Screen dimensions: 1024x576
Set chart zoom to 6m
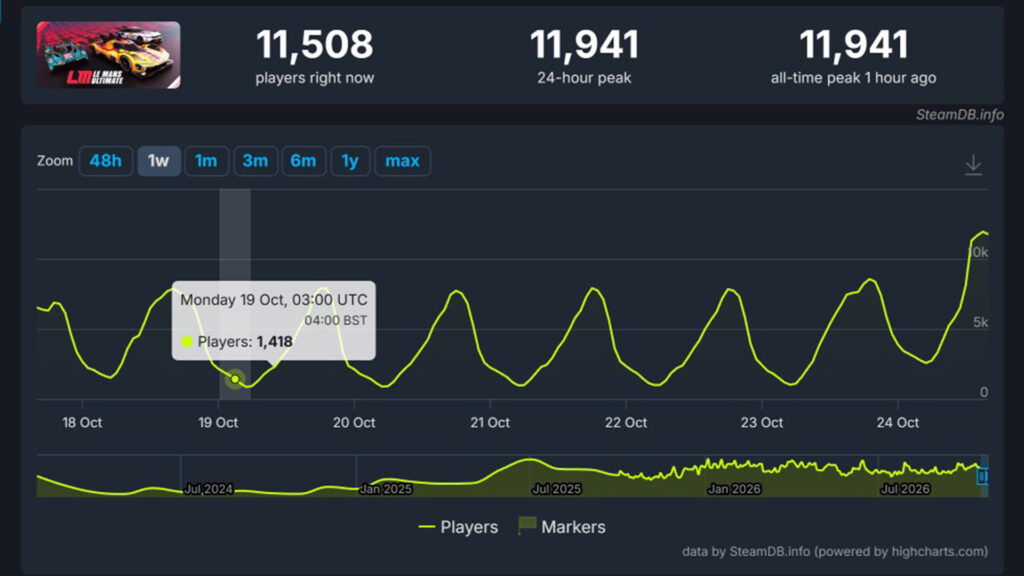pos(304,161)
